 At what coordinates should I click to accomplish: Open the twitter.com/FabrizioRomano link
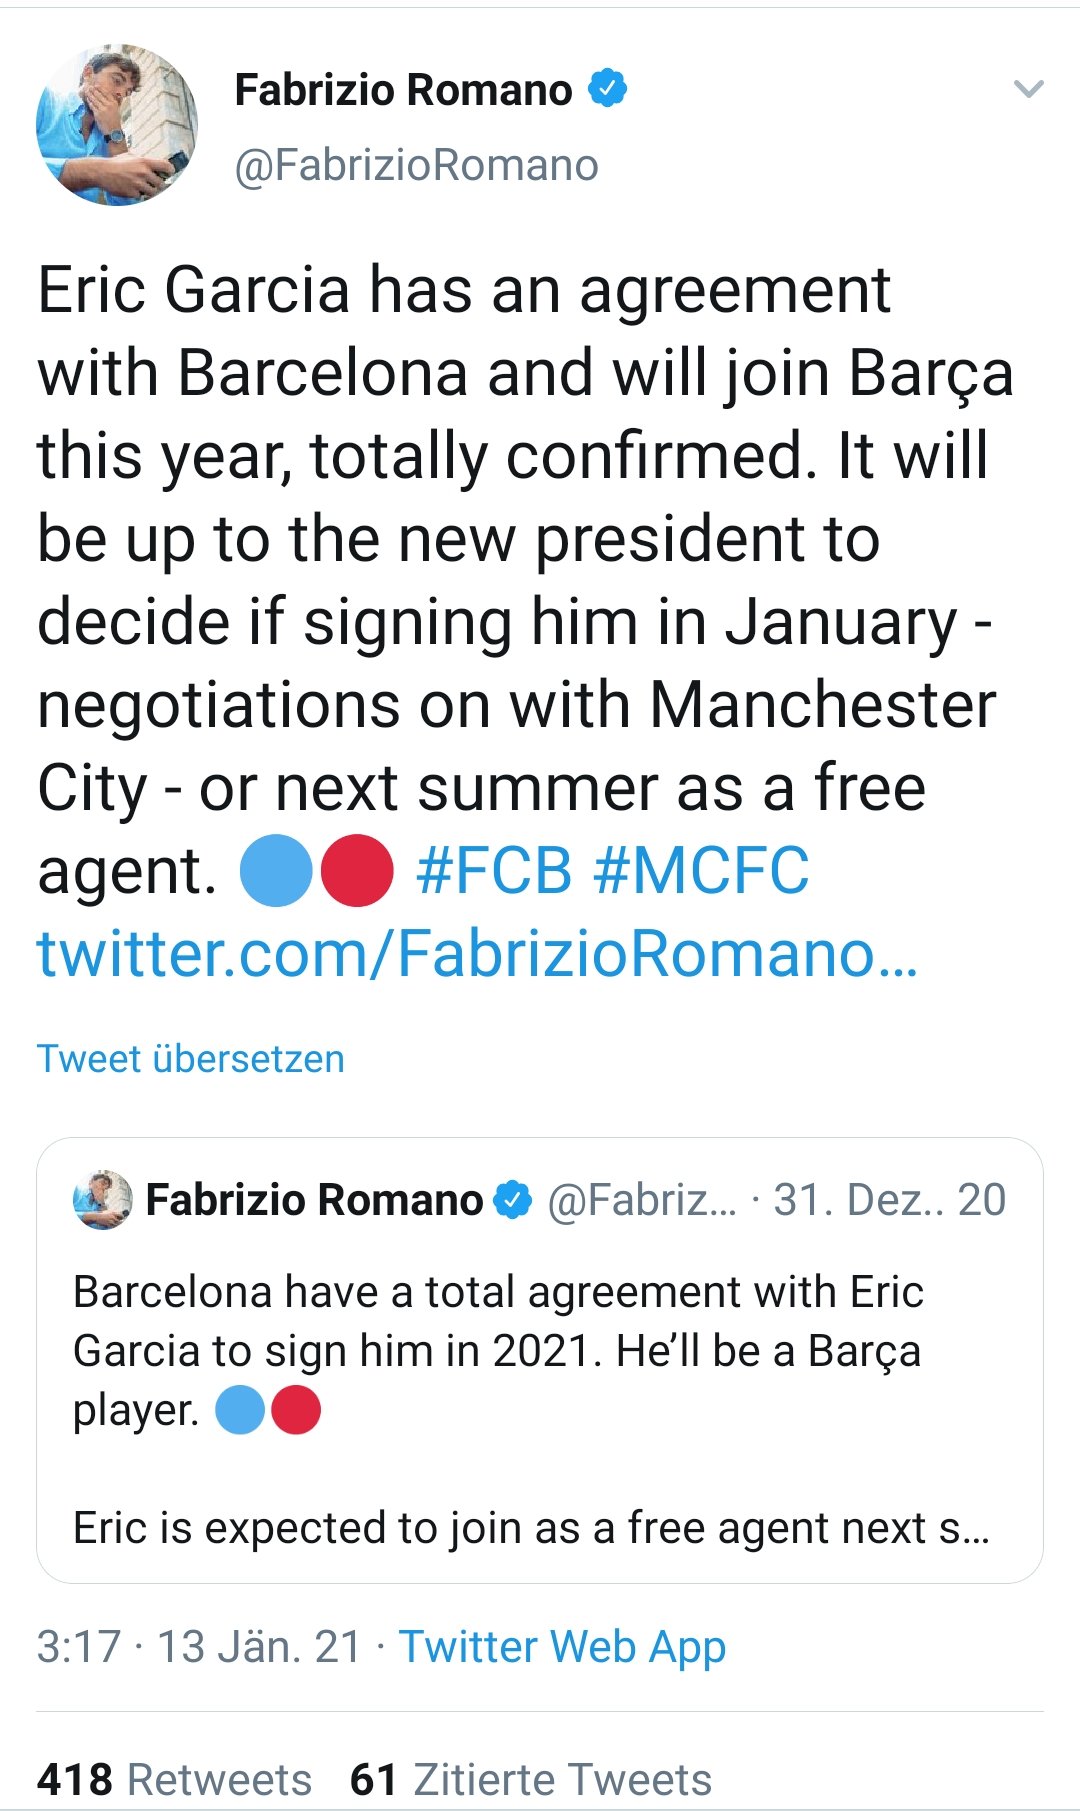click(x=476, y=953)
